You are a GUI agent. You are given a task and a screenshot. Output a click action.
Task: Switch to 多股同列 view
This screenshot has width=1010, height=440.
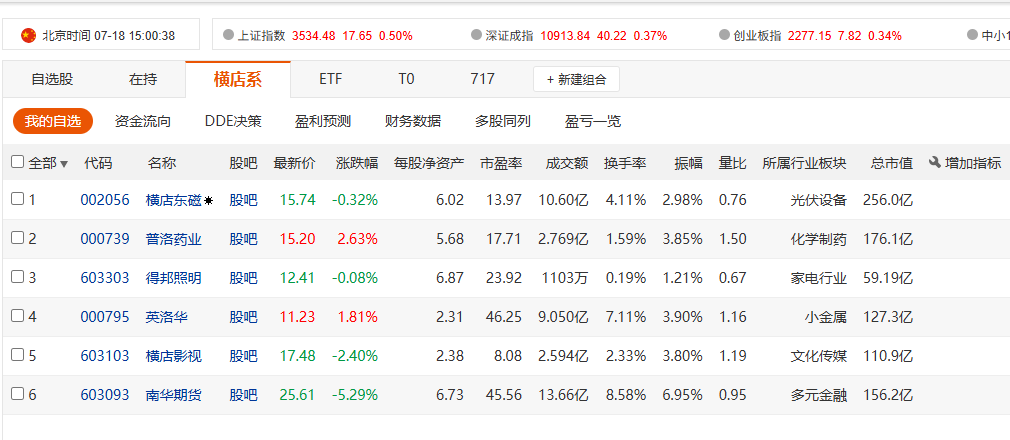coord(502,121)
